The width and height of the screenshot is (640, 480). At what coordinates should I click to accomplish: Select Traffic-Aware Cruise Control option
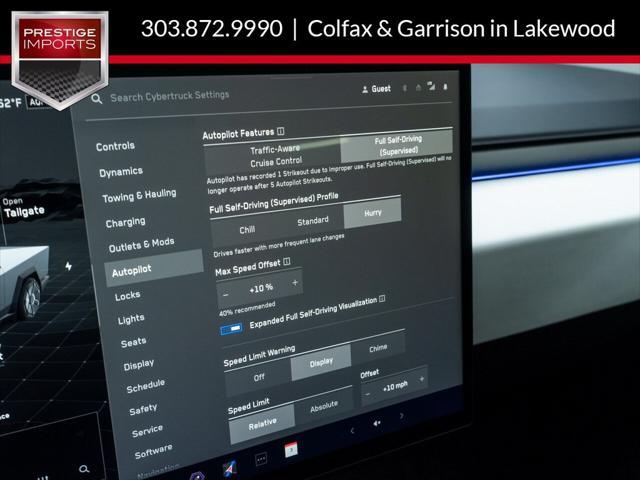tap(273, 156)
